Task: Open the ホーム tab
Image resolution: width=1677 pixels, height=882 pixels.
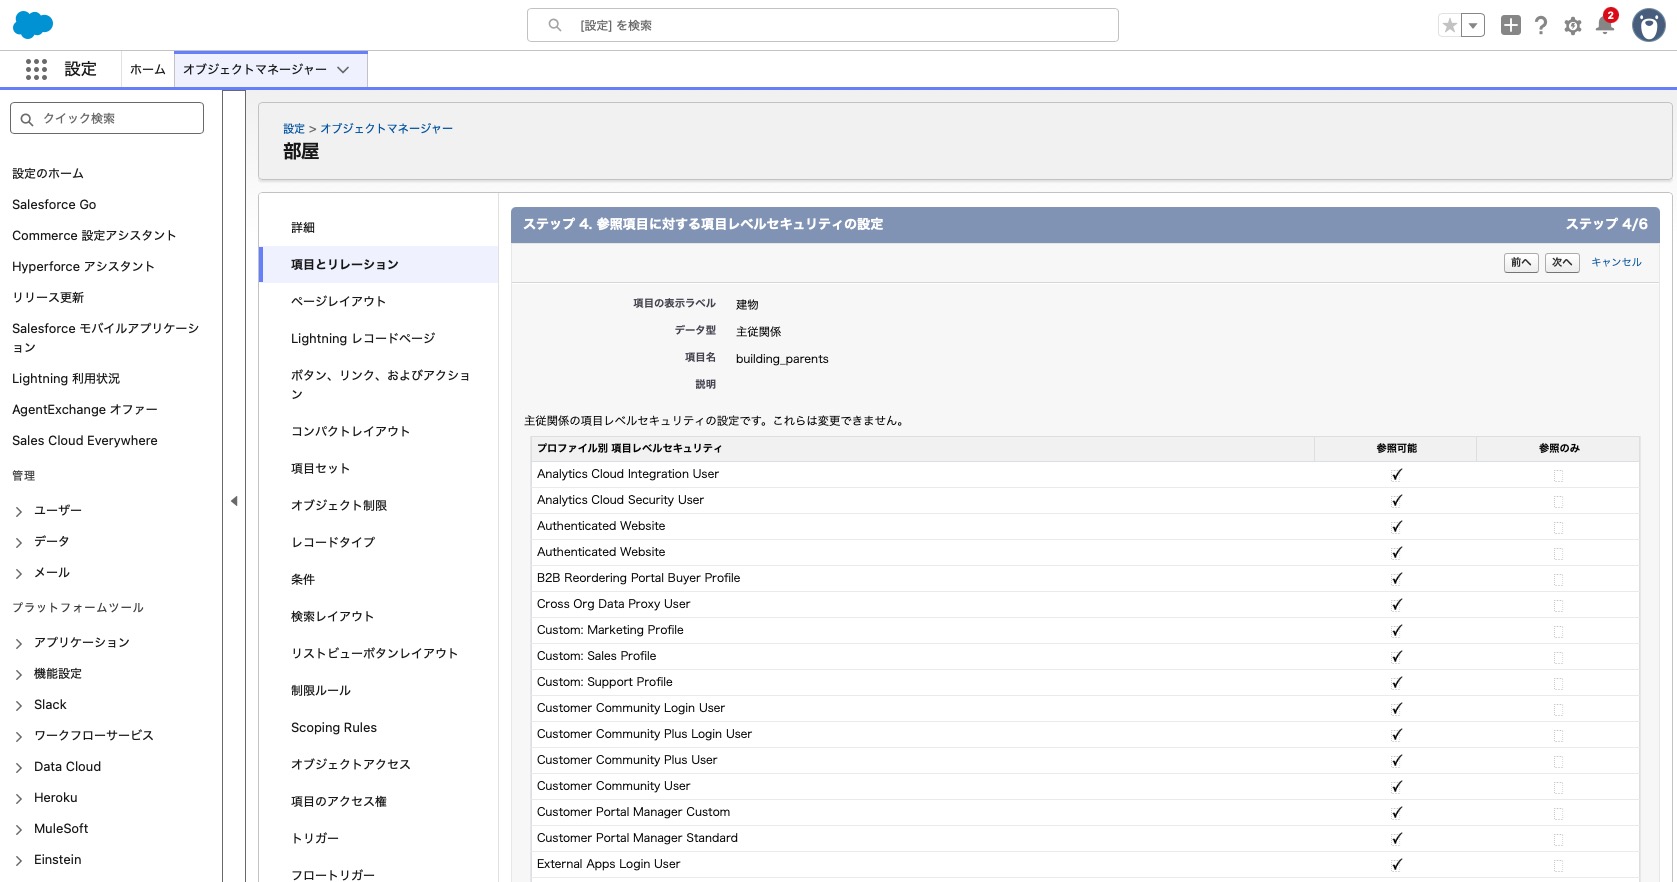Action: coord(148,69)
